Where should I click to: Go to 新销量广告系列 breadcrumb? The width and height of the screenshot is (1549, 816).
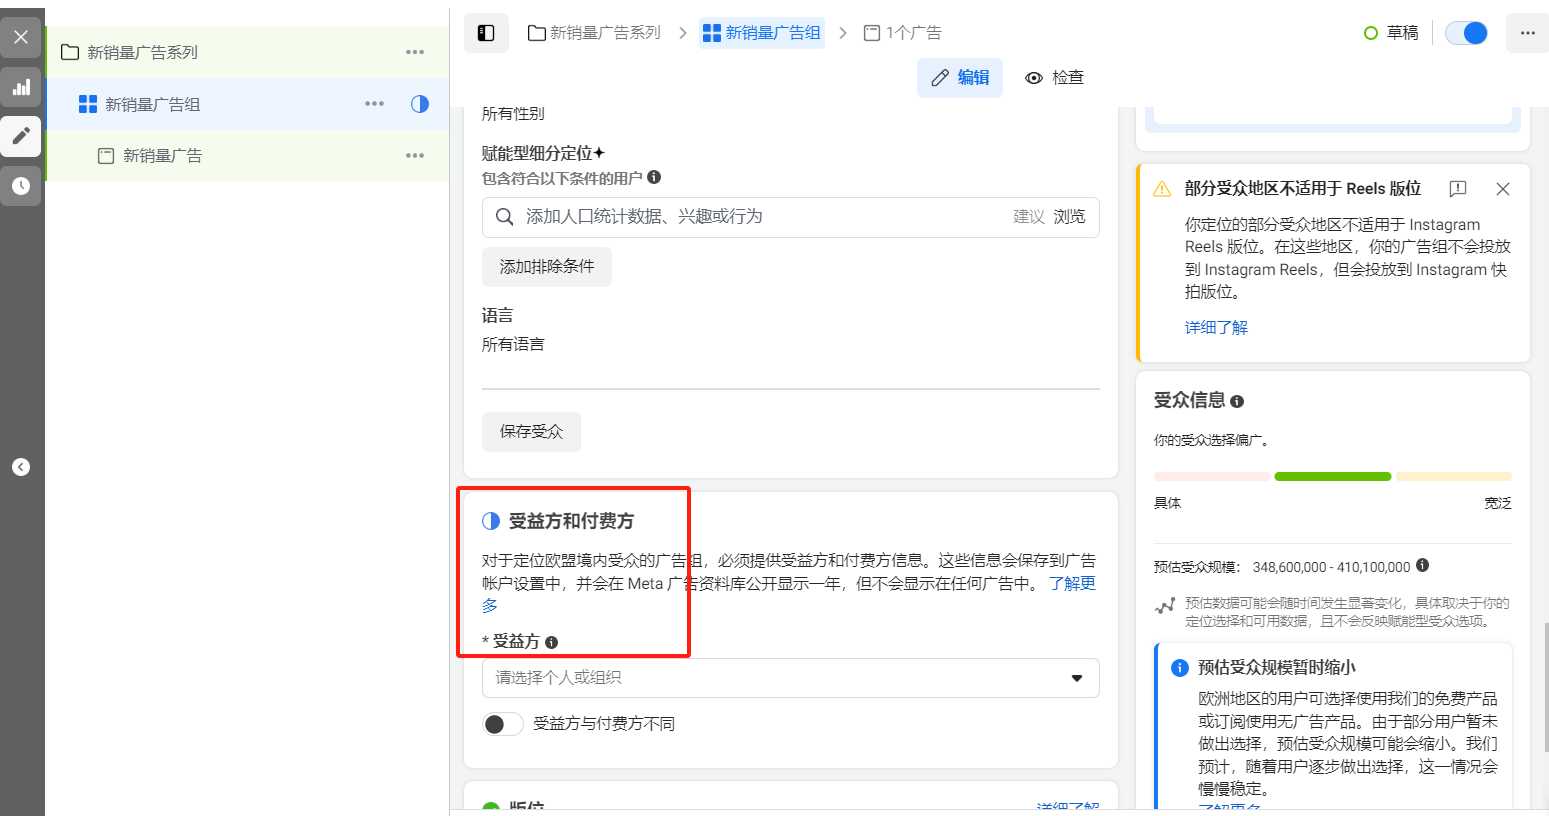(x=595, y=33)
